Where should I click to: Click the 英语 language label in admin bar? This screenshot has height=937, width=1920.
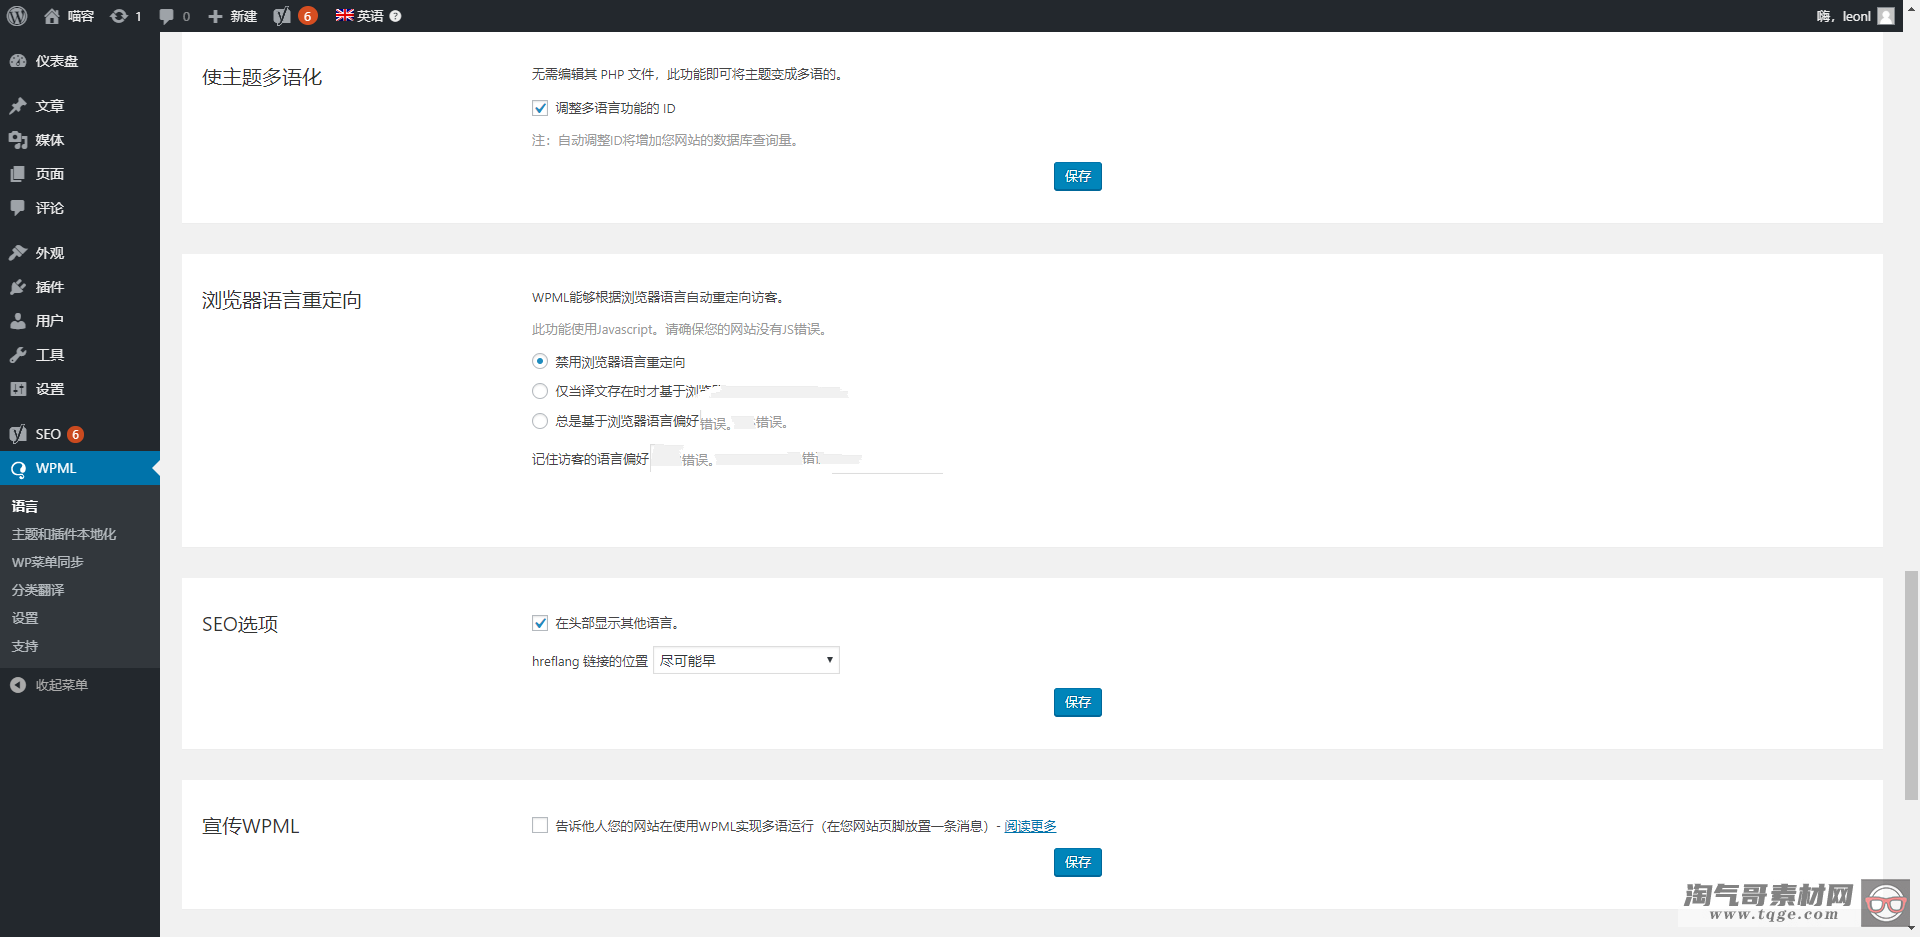(370, 16)
